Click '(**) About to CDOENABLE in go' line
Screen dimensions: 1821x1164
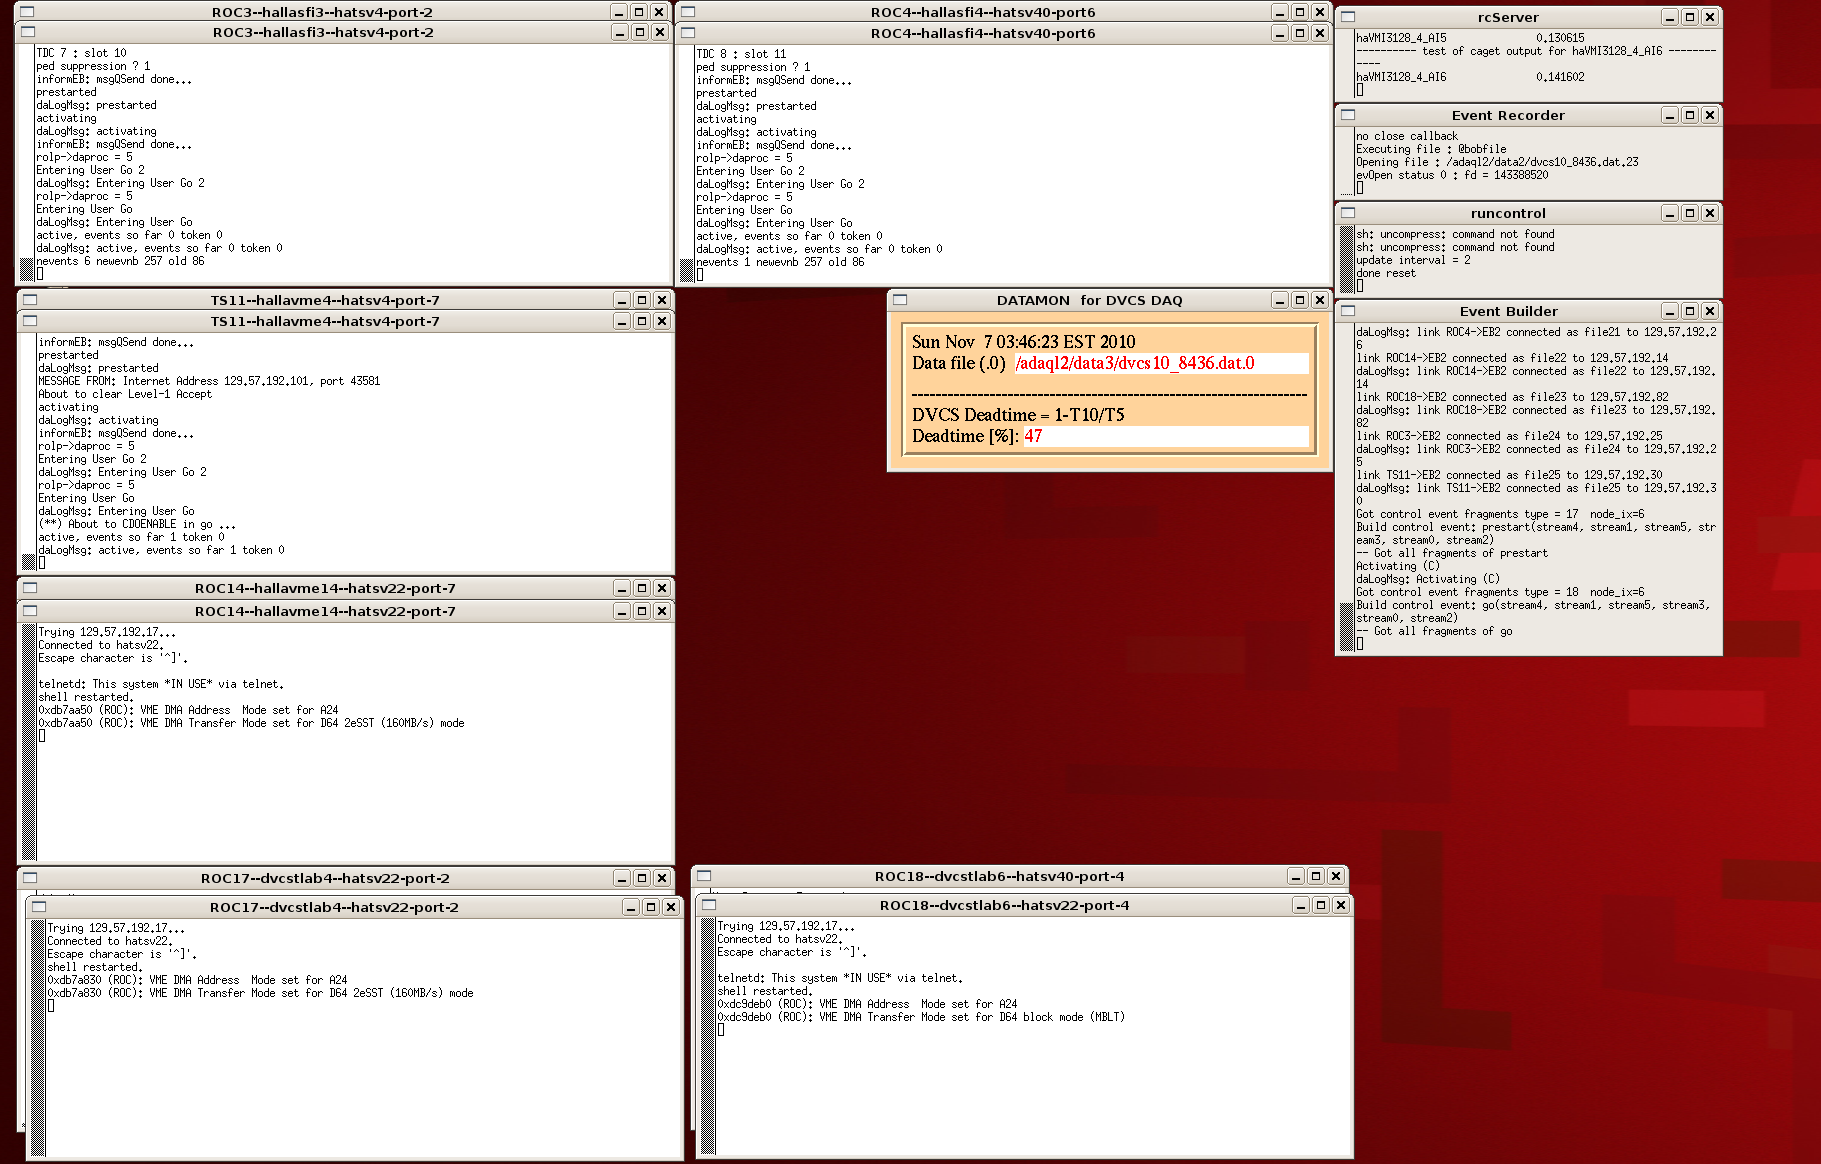[137, 524]
